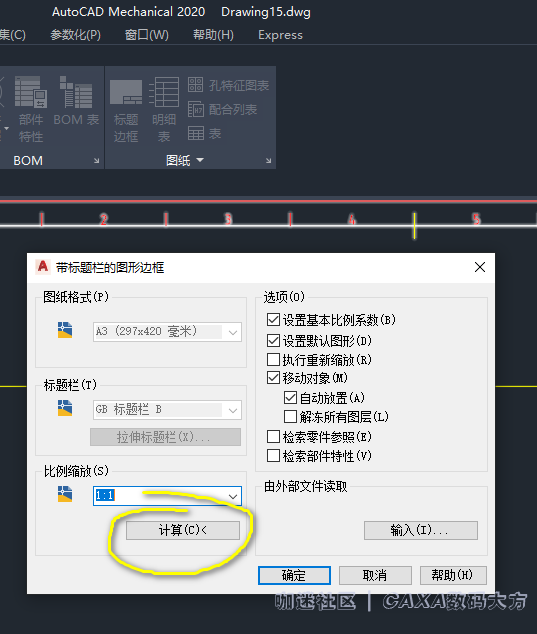
Task: Click the 拉伸标题栏(X)... button
Action: click(x=165, y=437)
